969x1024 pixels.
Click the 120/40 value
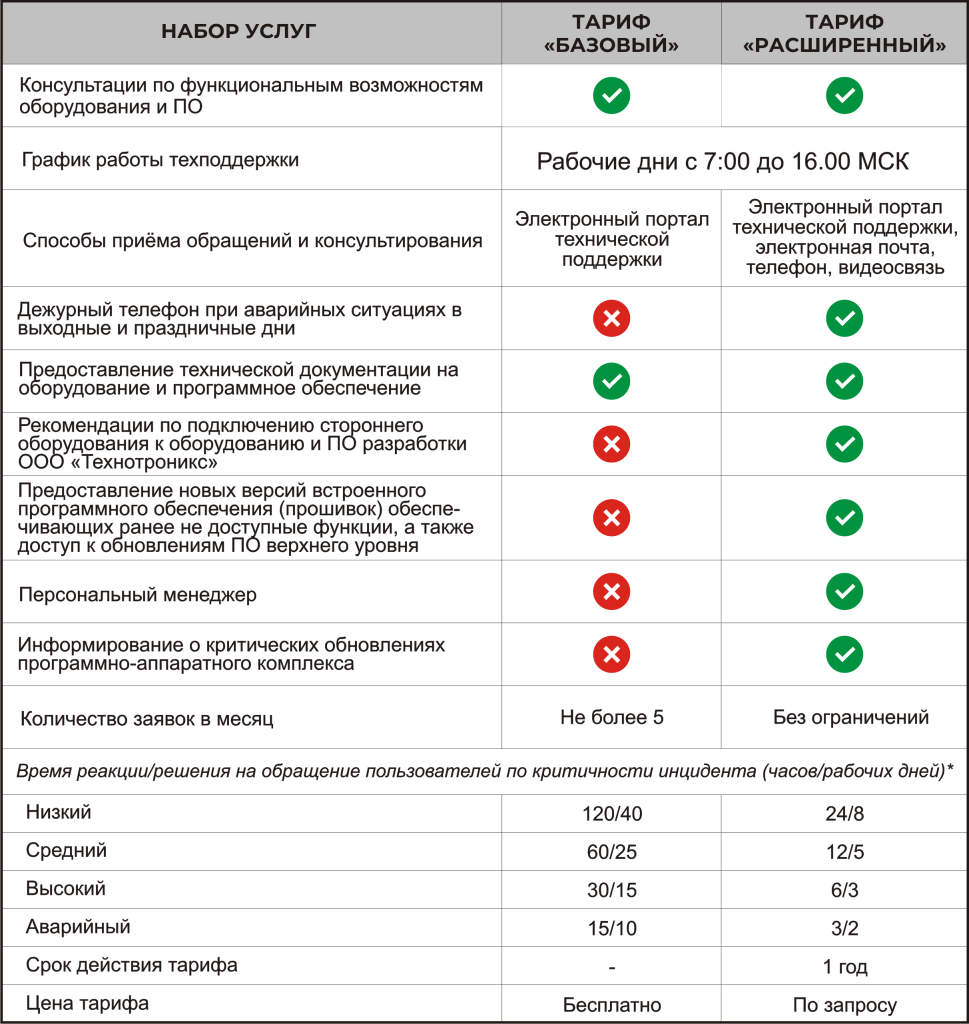(x=612, y=814)
